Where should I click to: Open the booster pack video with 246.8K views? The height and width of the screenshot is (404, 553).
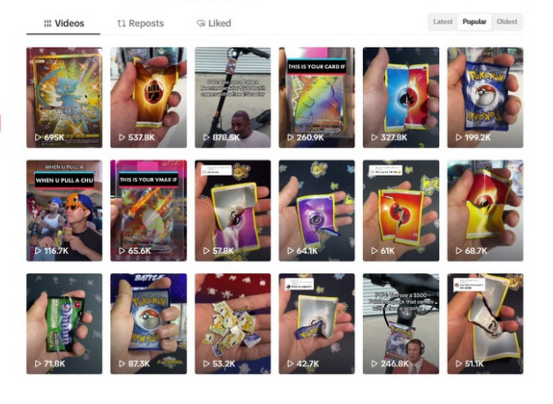401,324
